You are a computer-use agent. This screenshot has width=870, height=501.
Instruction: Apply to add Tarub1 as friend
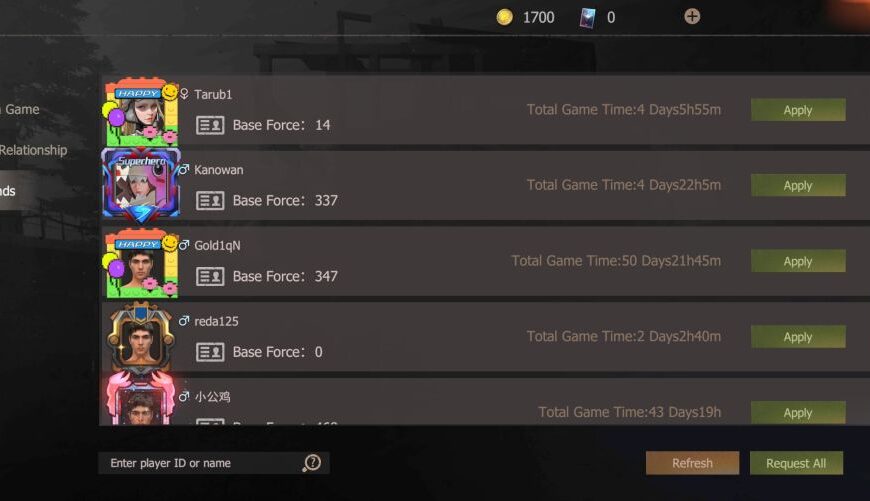(798, 110)
